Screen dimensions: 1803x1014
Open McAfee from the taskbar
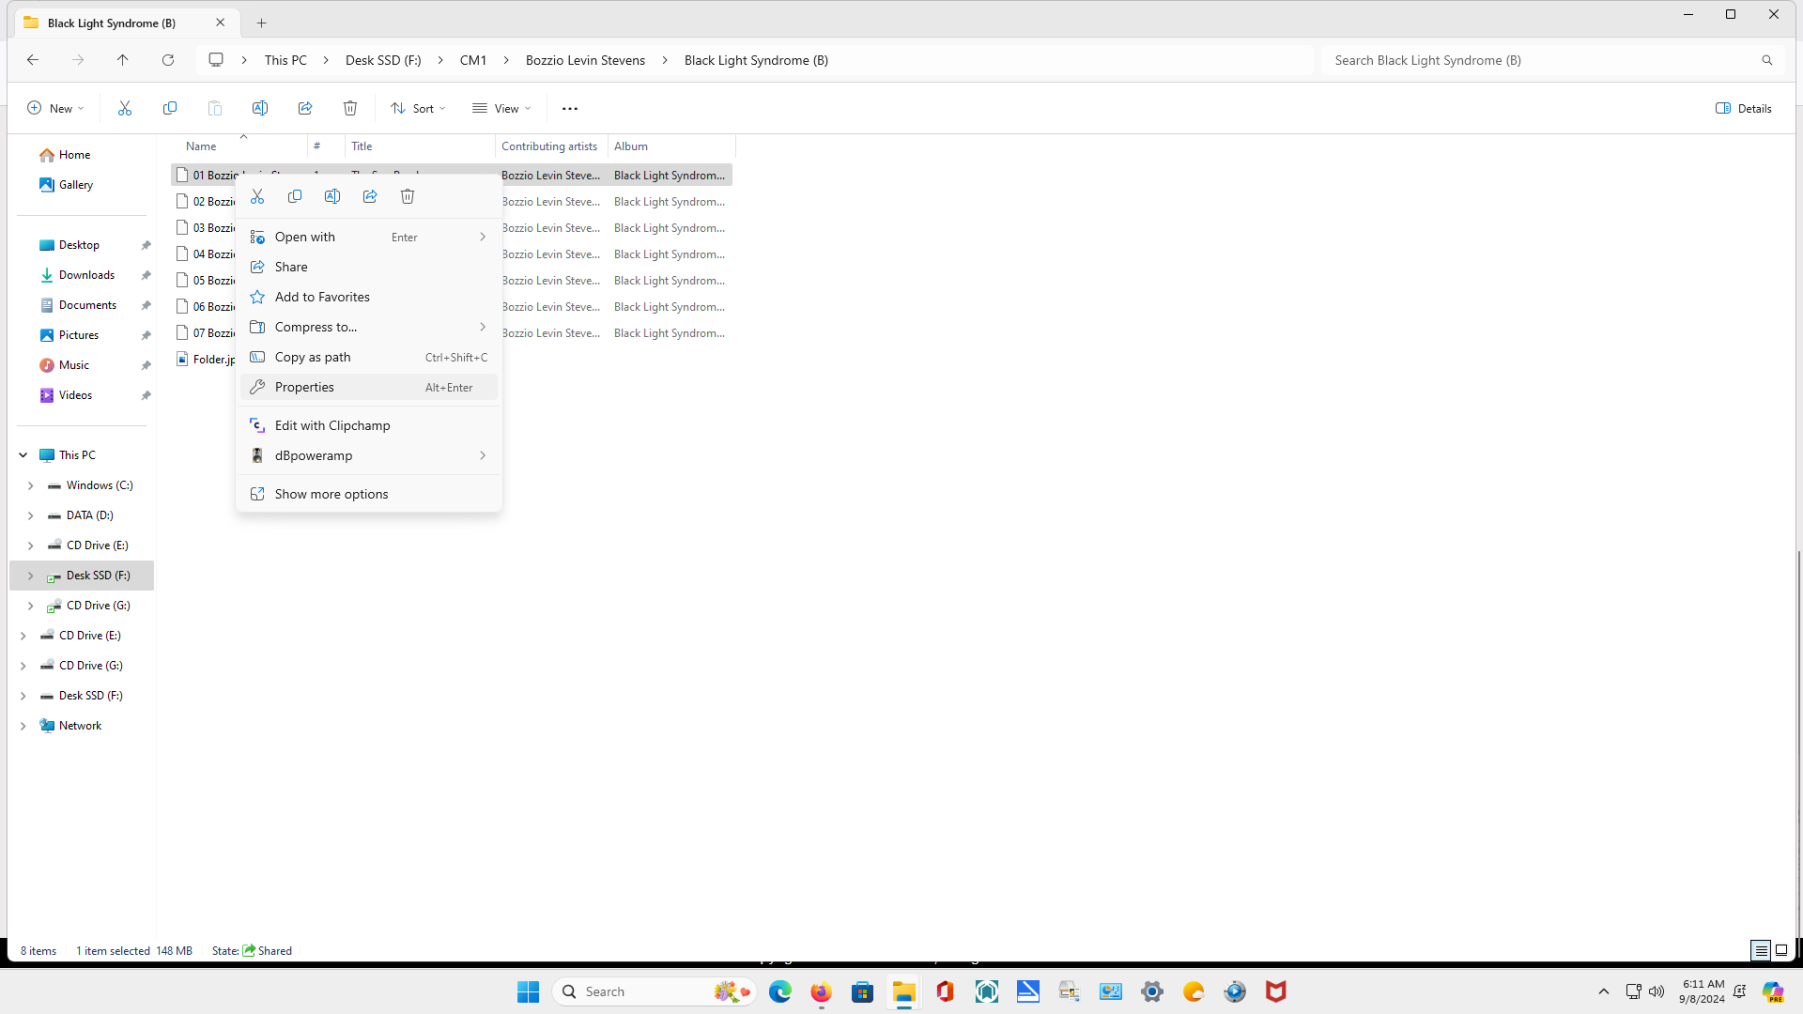coord(1276,991)
